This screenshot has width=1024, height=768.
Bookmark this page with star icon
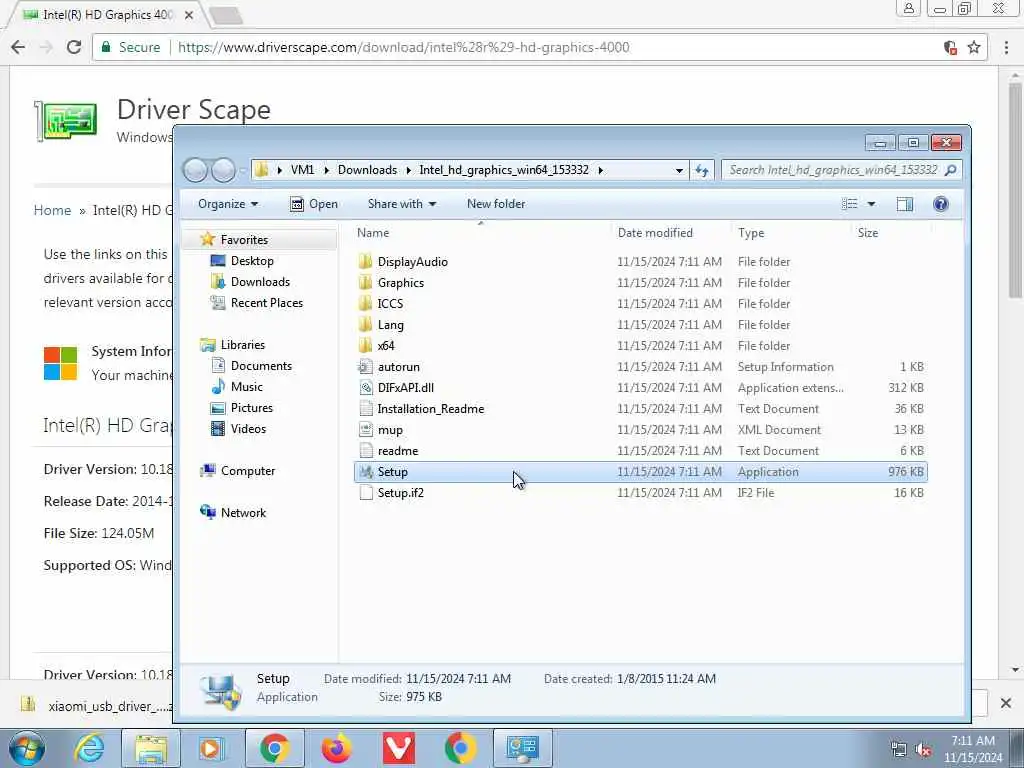(974, 47)
